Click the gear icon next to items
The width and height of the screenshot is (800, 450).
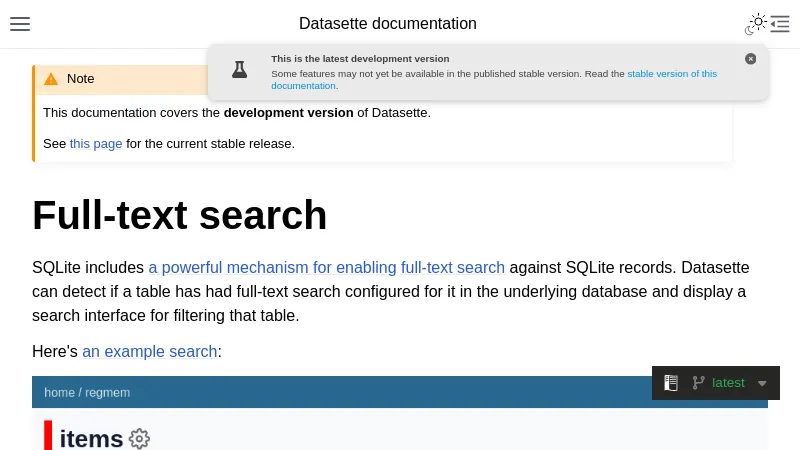[139, 438]
